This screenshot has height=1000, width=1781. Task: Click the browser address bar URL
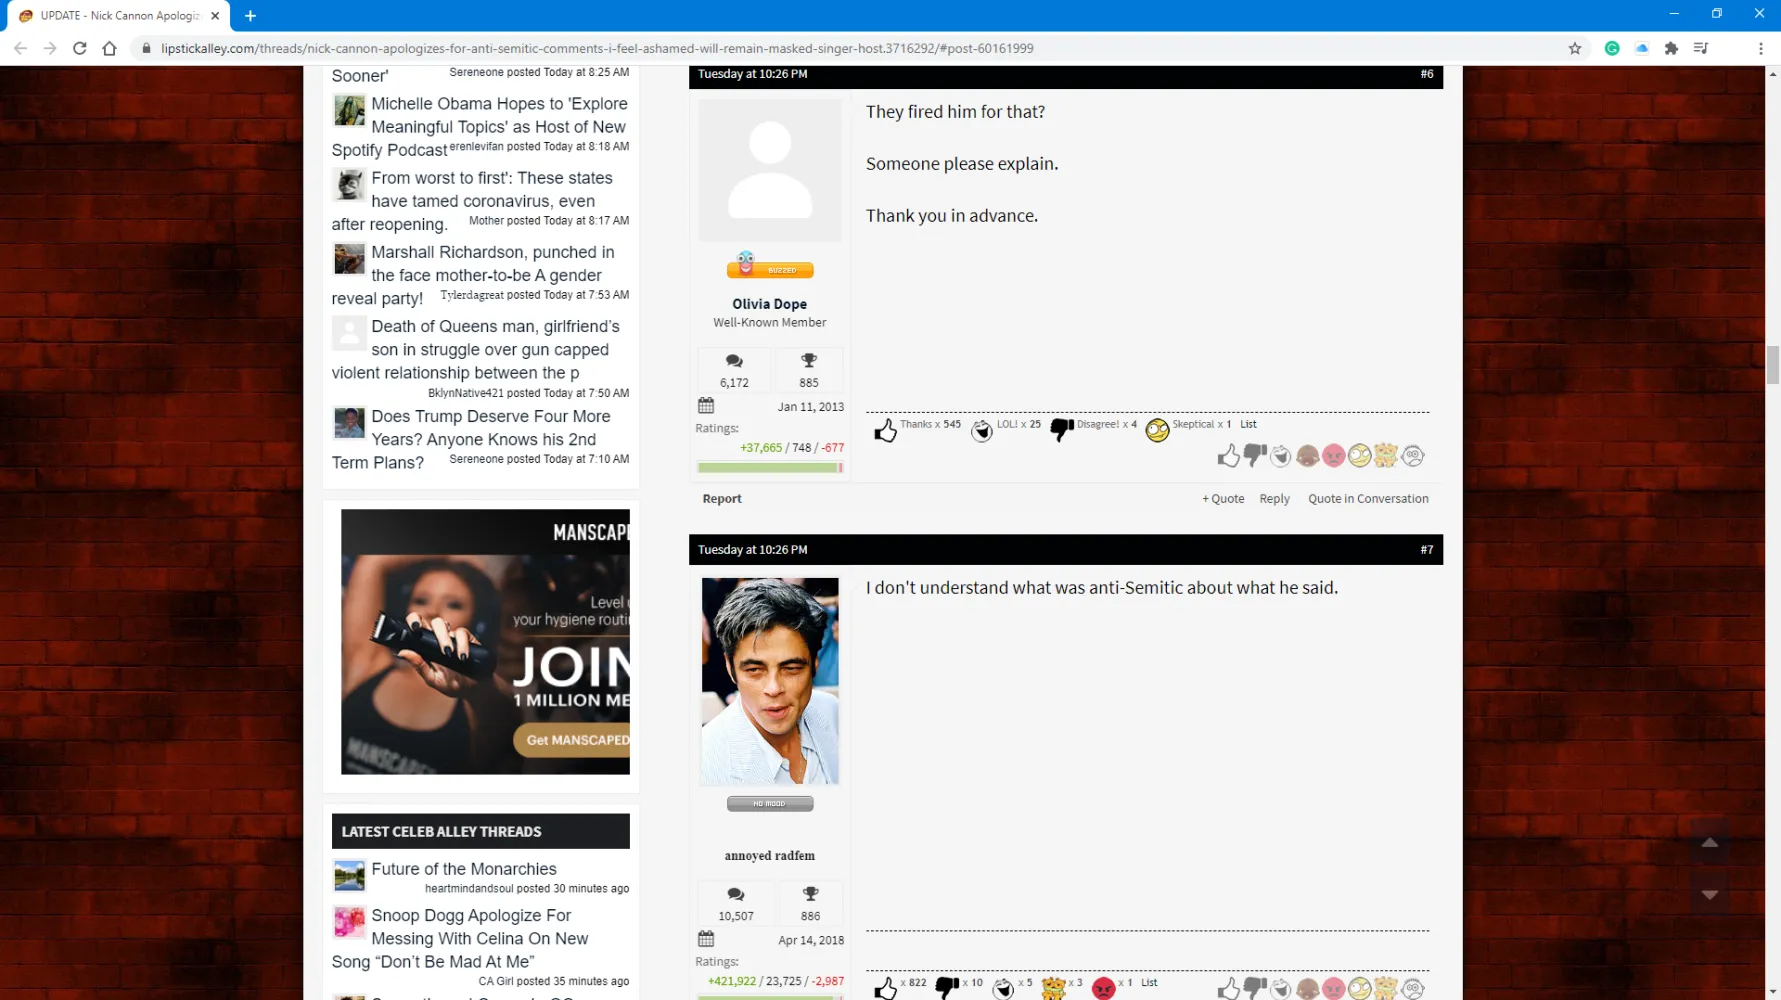pyautogui.click(x=597, y=48)
